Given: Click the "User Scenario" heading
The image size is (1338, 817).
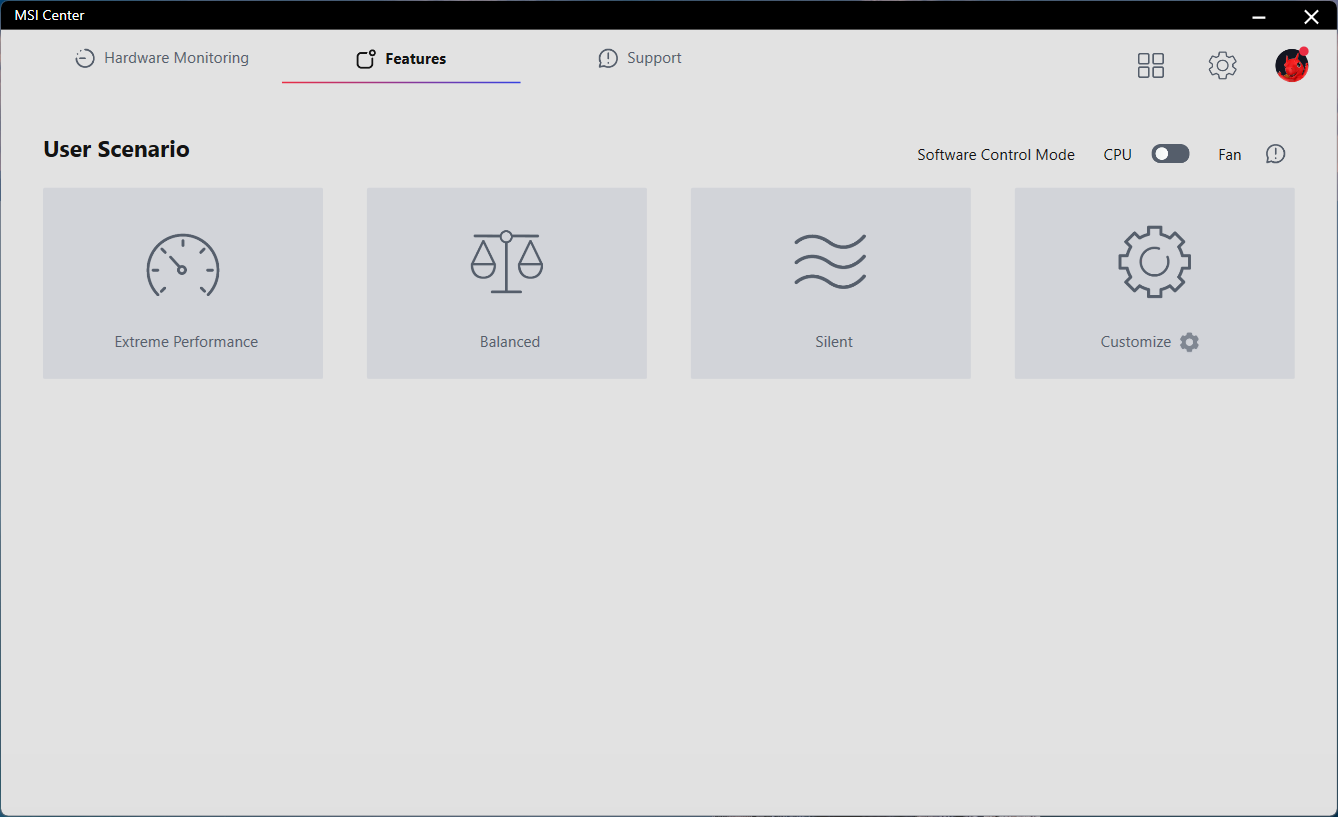Looking at the screenshot, I should pos(116,149).
